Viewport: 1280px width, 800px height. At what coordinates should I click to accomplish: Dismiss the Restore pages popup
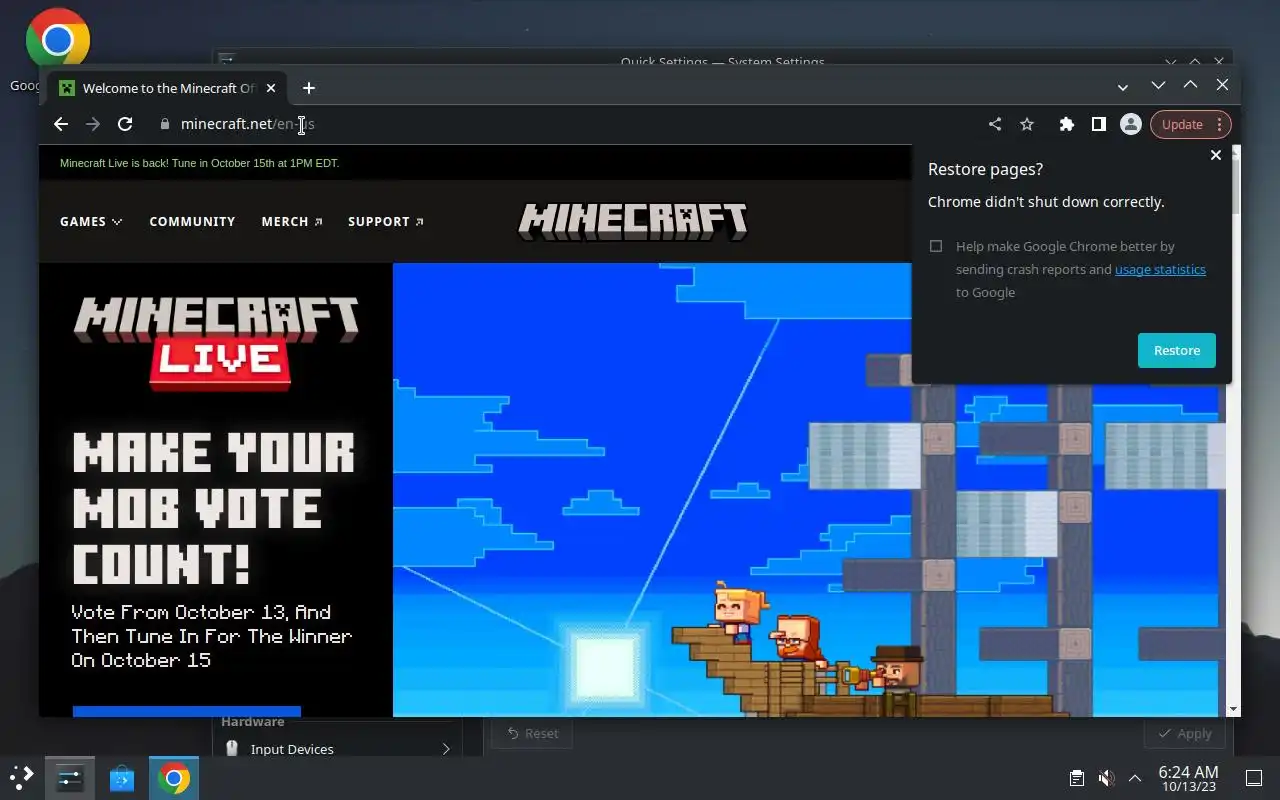1216,155
